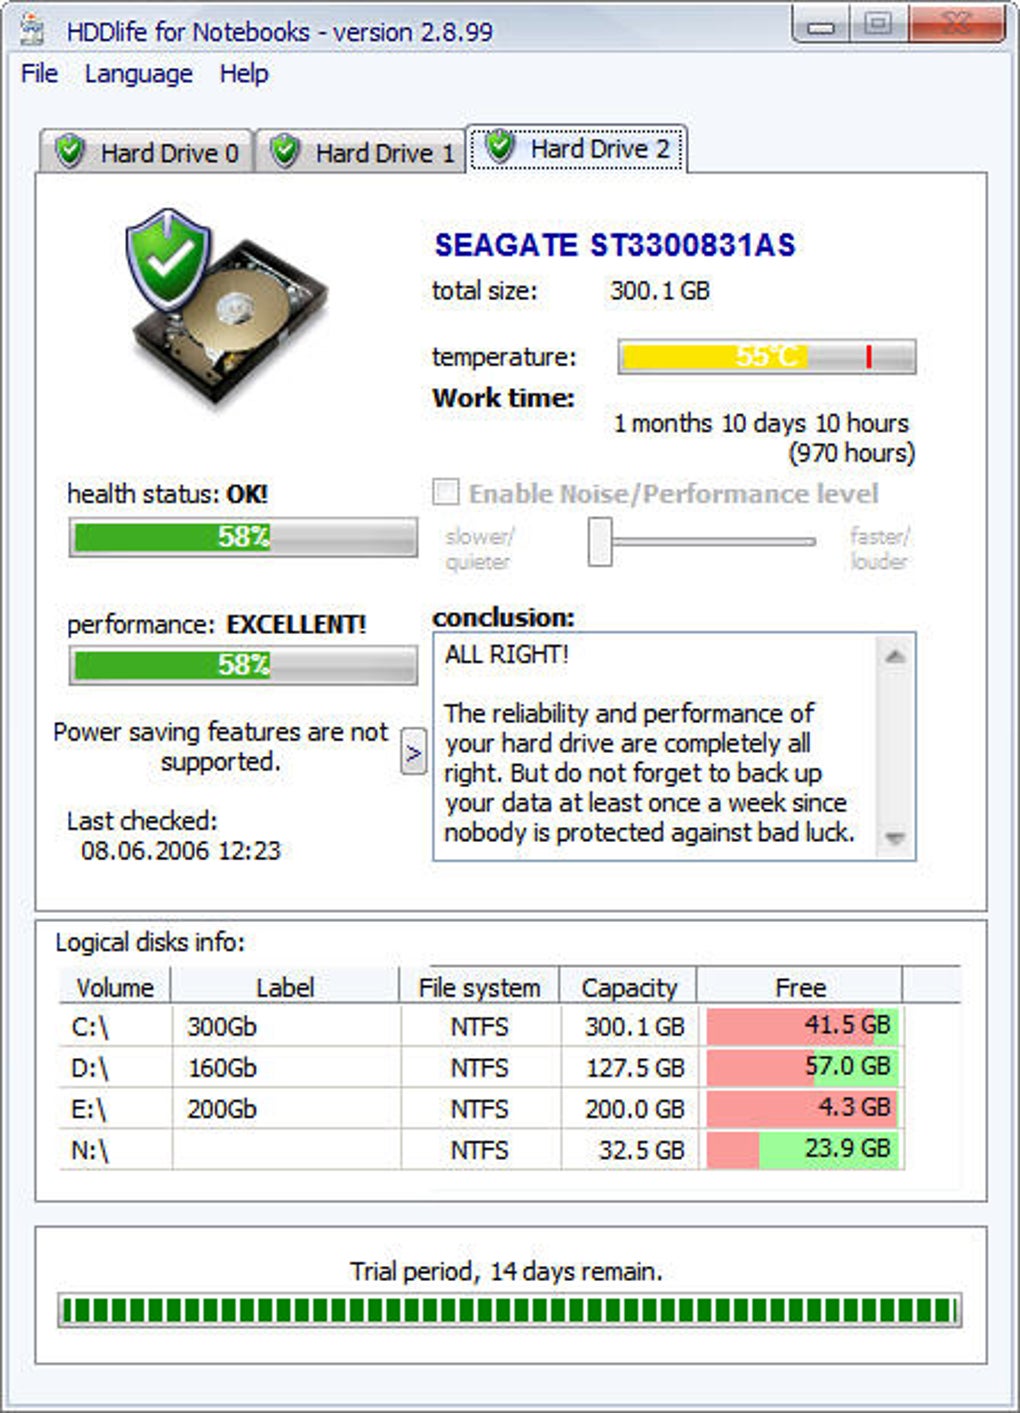Click the green shield icon on Hard Drive 0 tab
This screenshot has height=1413, width=1020.
70,152
